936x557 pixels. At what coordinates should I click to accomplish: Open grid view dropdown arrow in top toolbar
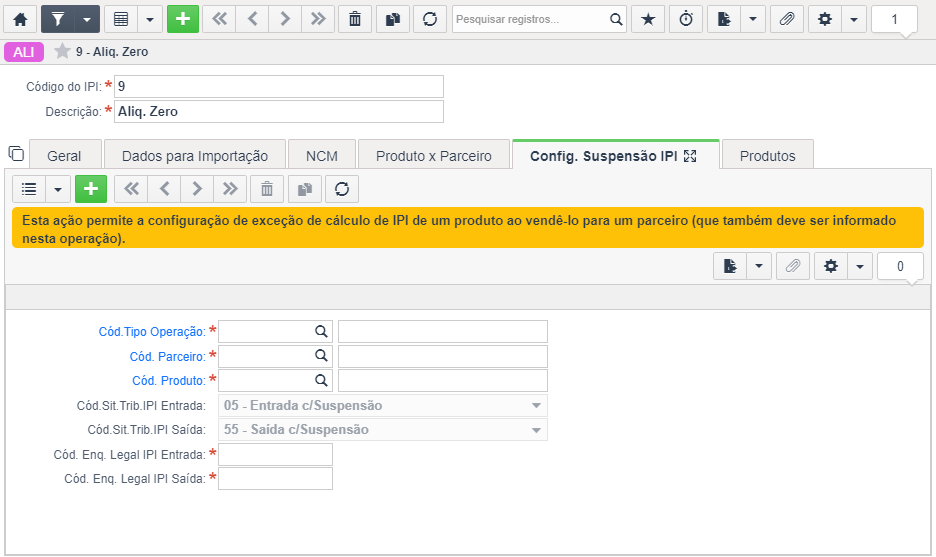150,19
